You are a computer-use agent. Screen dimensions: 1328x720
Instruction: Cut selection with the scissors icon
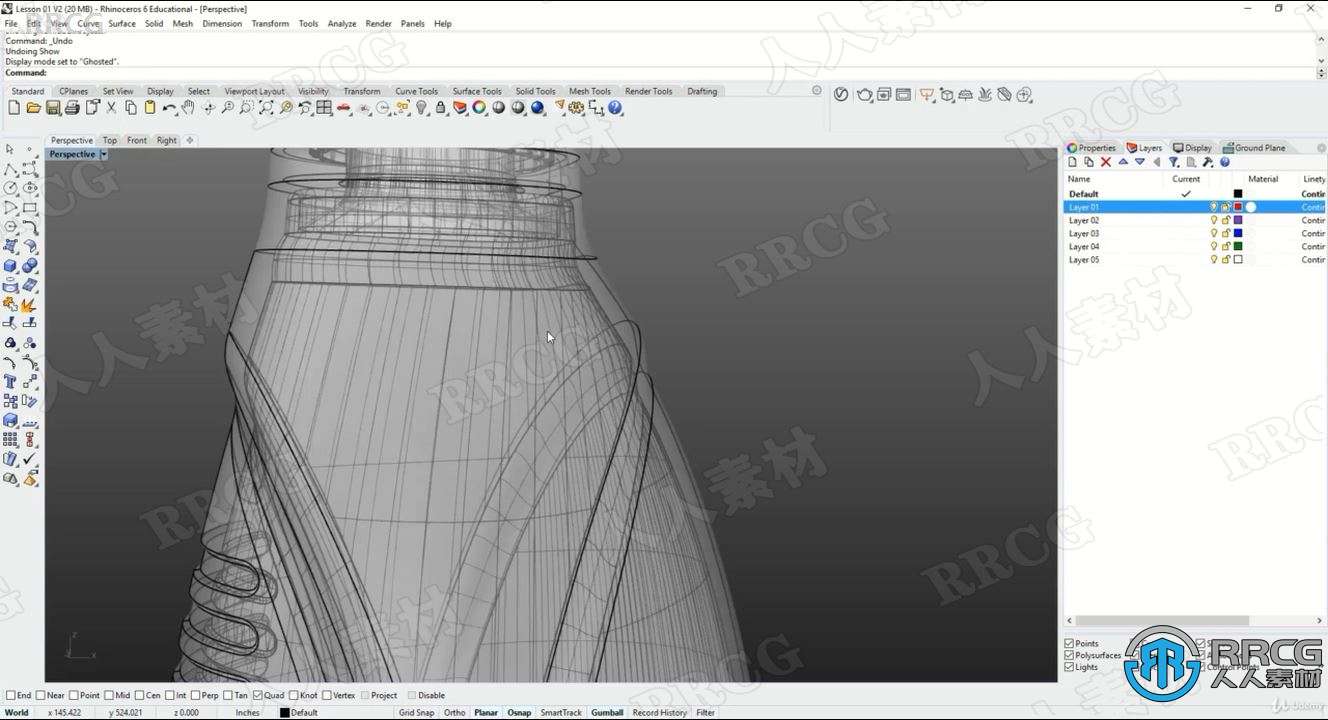point(111,108)
